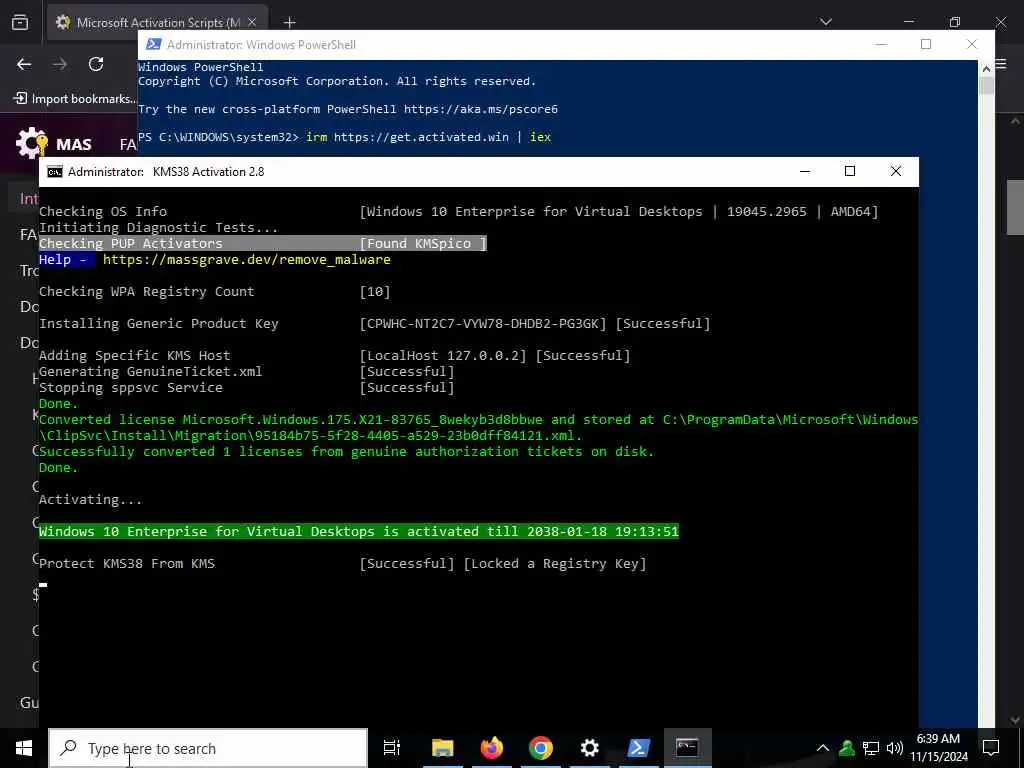Open network status tray icon
This screenshot has width=1024, height=768.
pyautogui.click(x=871, y=748)
